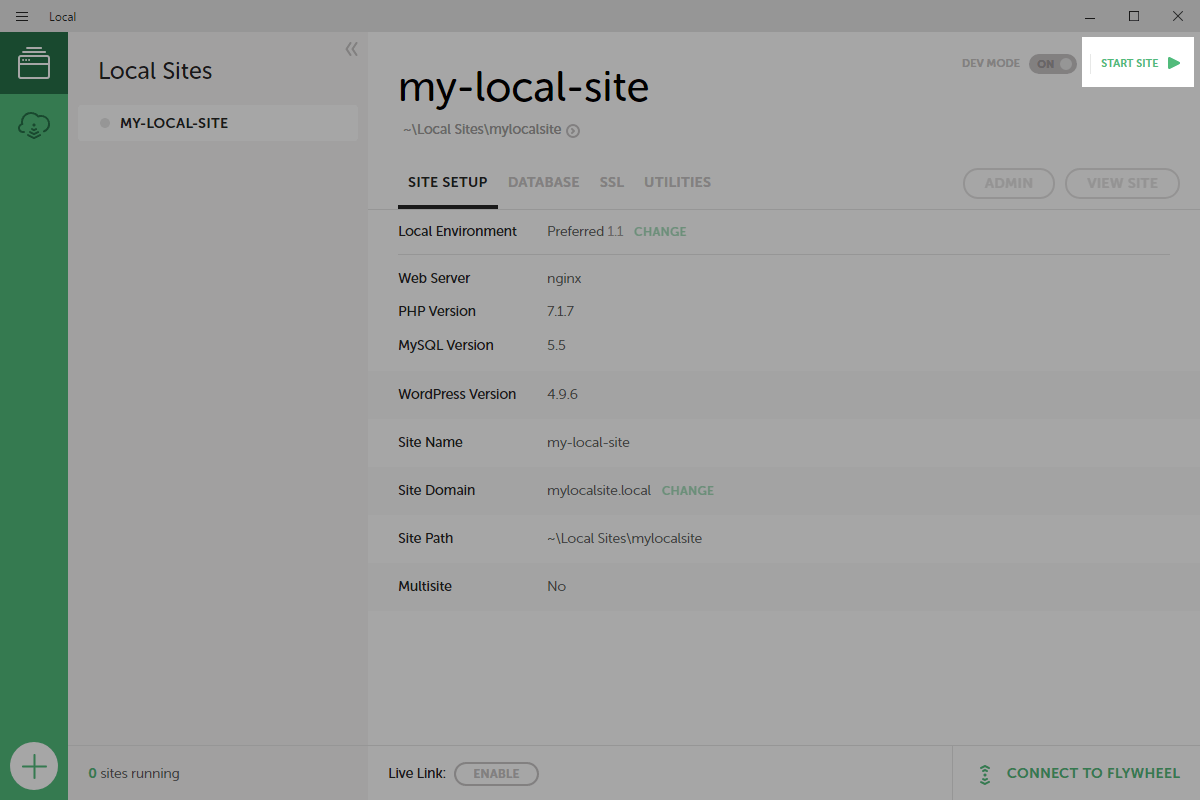Minimize the Local window
Viewport: 1200px width, 800px height.
[x=1089, y=16]
